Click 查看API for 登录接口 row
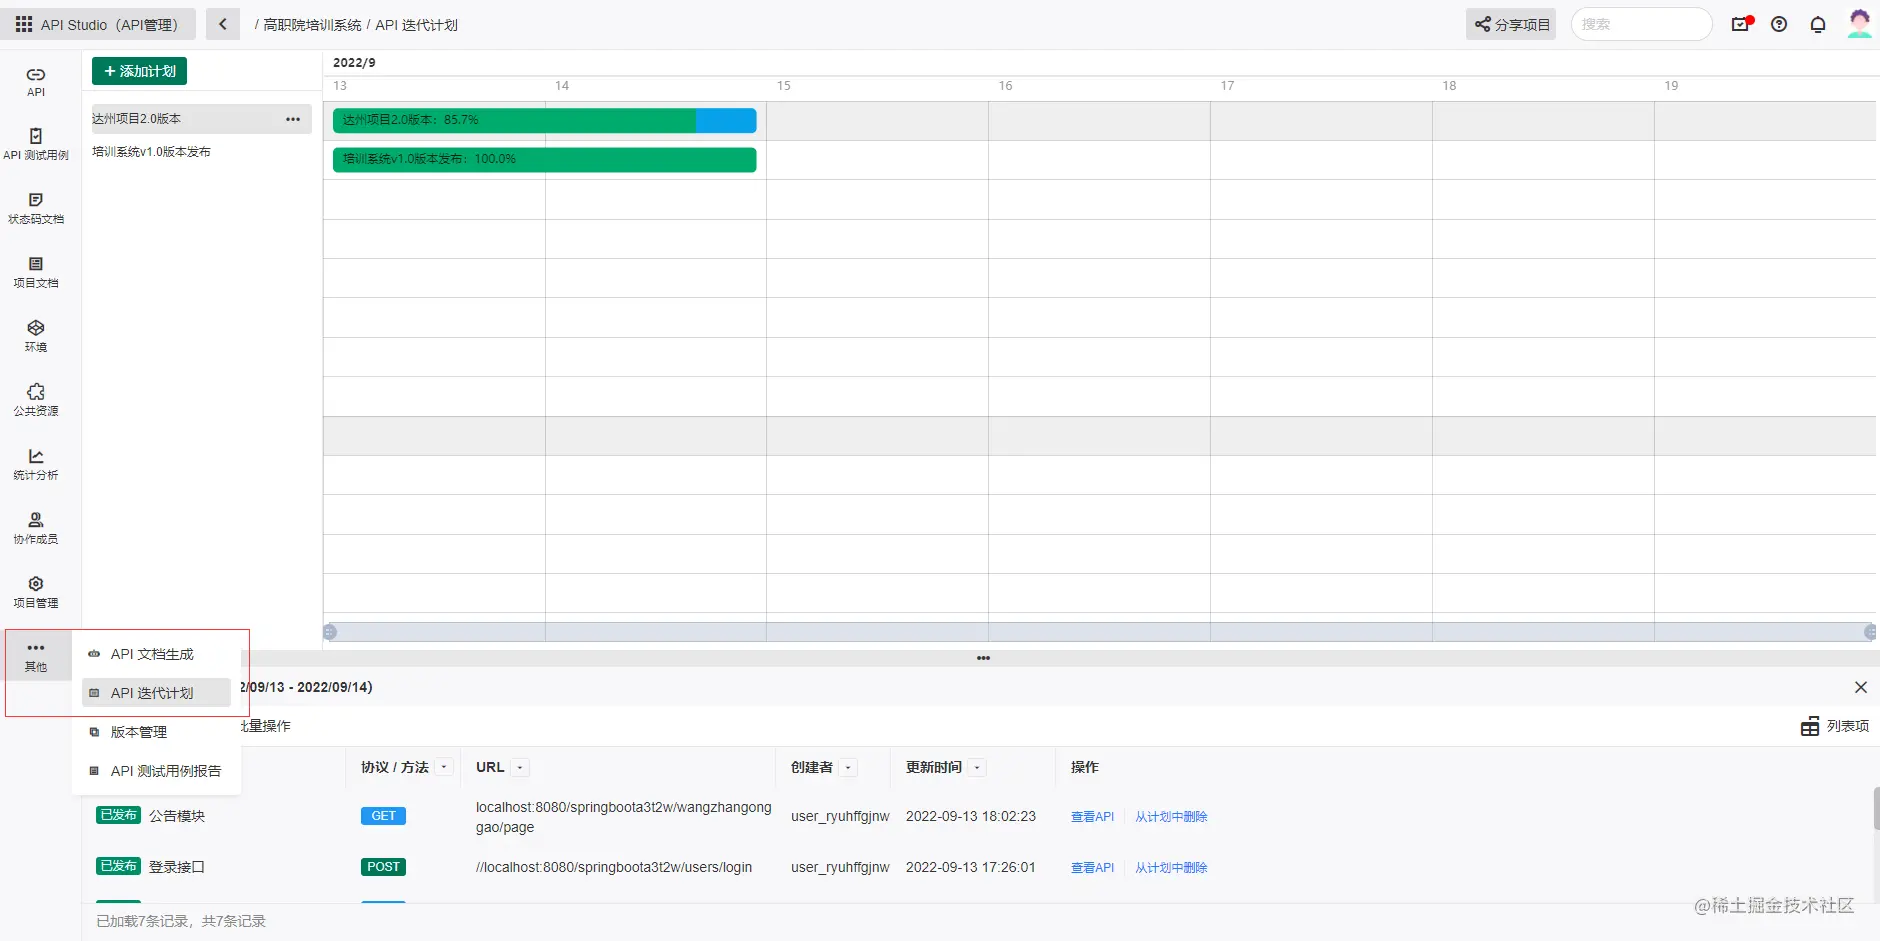The image size is (1880, 941). pos(1092,868)
